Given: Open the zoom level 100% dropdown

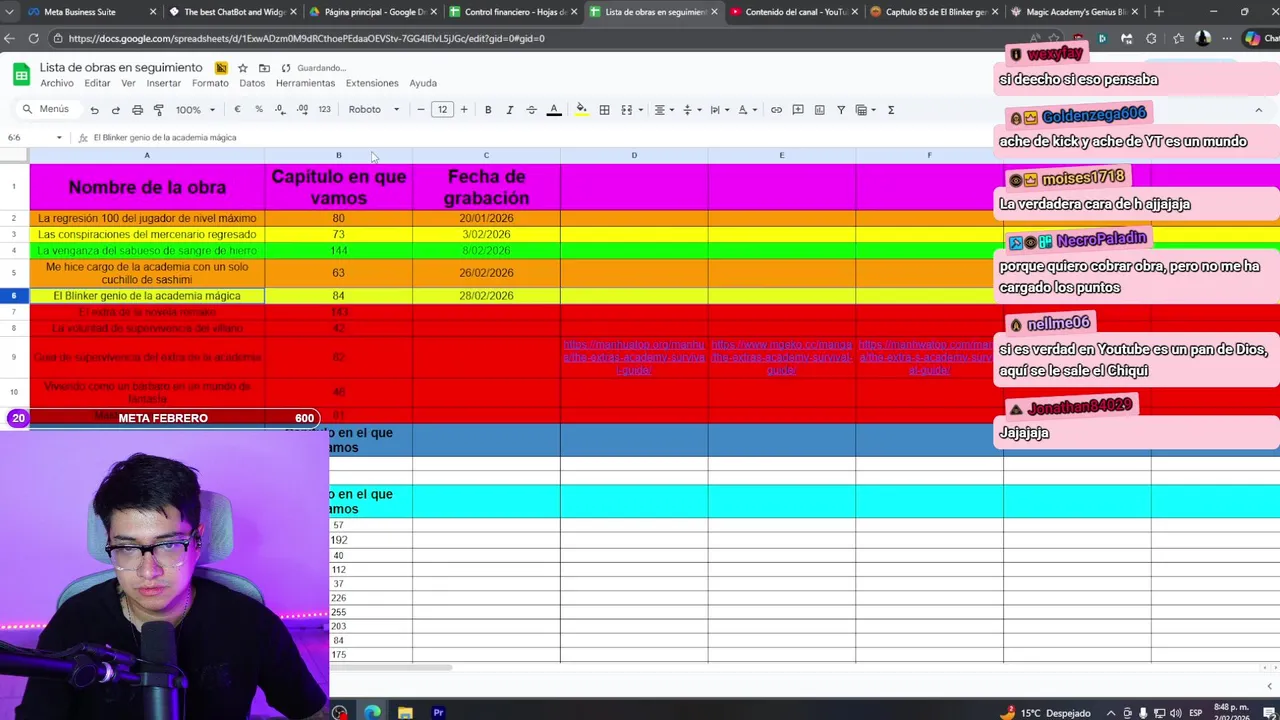Looking at the screenshot, I should (x=195, y=110).
